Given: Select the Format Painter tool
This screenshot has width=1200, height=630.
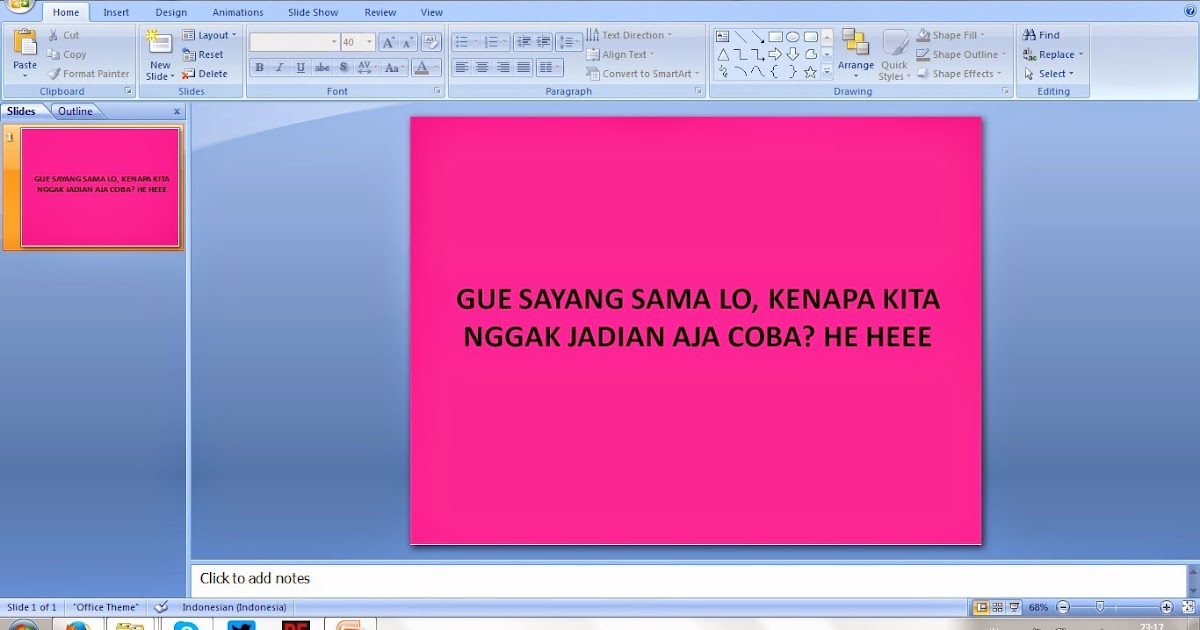Looking at the screenshot, I should 88,73.
